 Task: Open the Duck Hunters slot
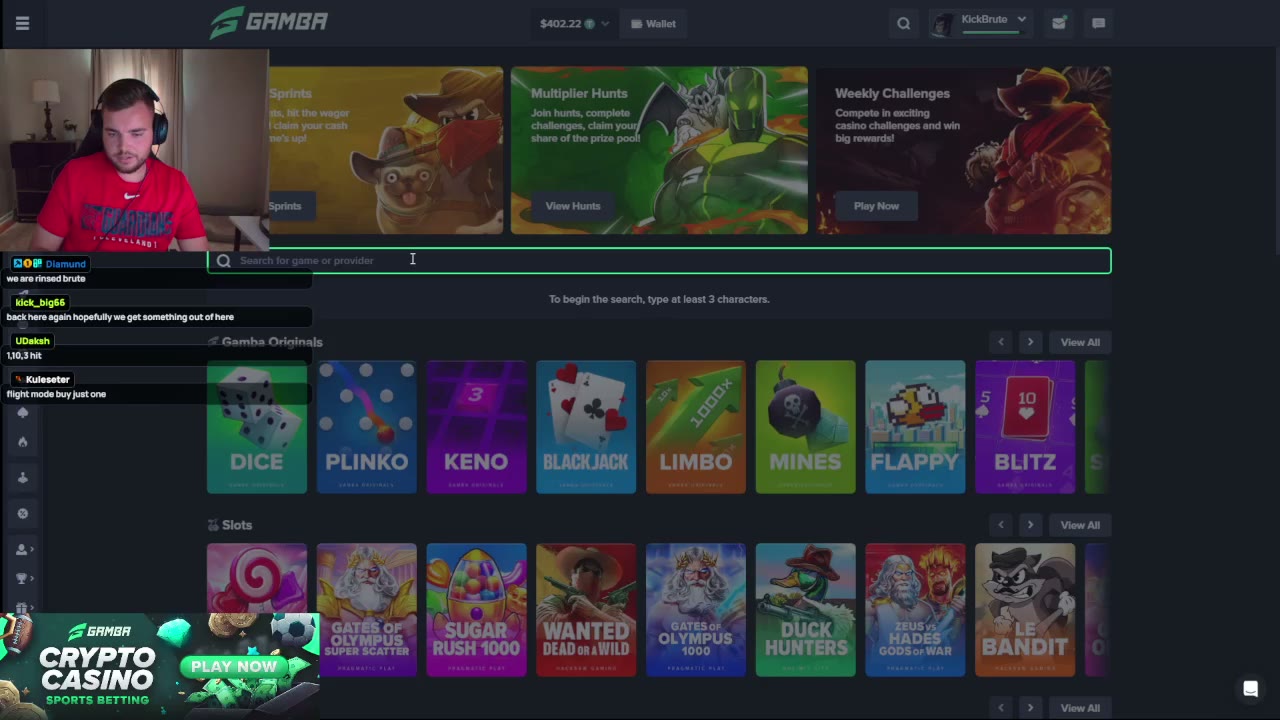[806, 610]
